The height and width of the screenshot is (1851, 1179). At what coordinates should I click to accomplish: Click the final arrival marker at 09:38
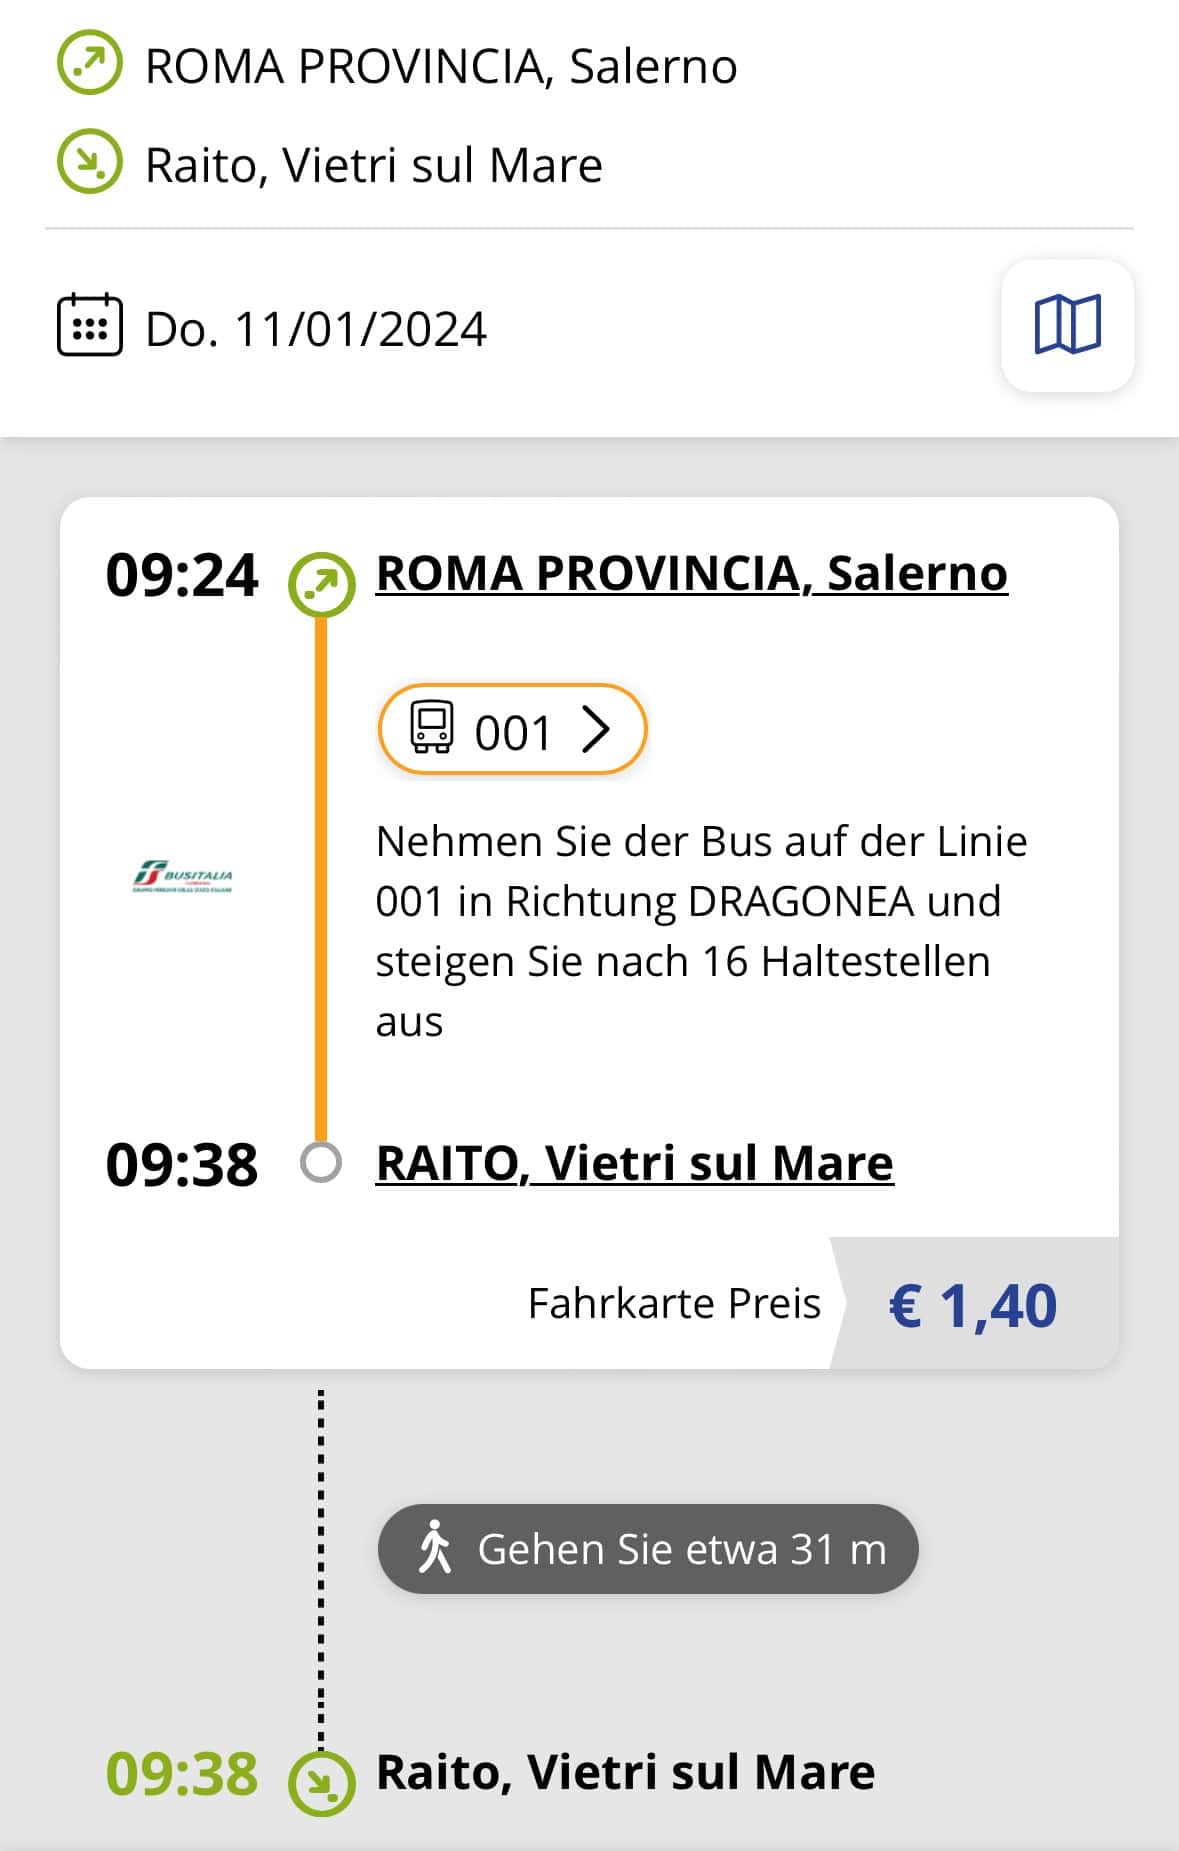321,1782
